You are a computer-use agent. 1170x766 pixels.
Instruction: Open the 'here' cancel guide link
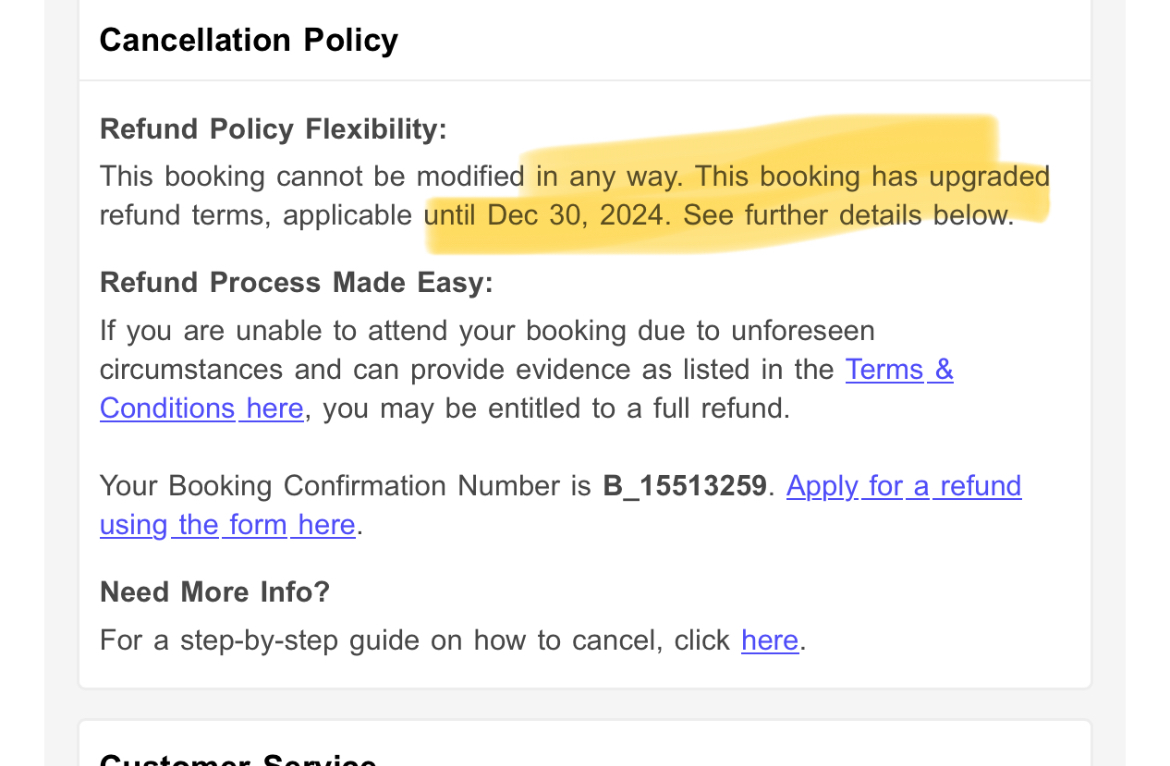pyautogui.click(x=769, y=640)
